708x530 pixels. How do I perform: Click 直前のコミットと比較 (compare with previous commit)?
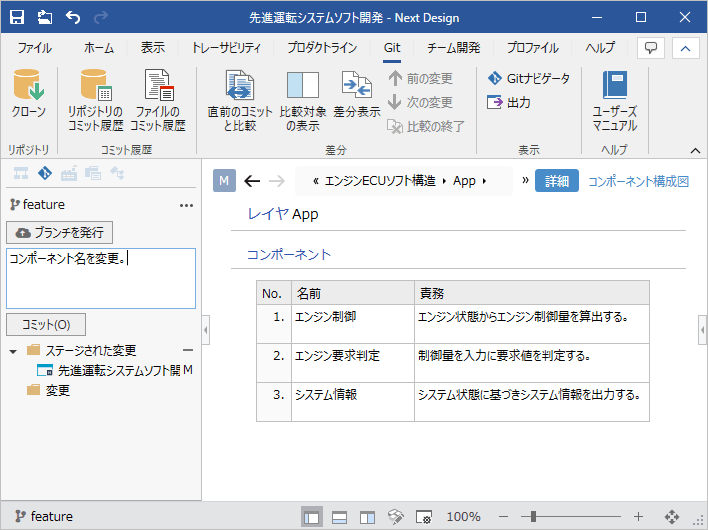pos(239,101)
